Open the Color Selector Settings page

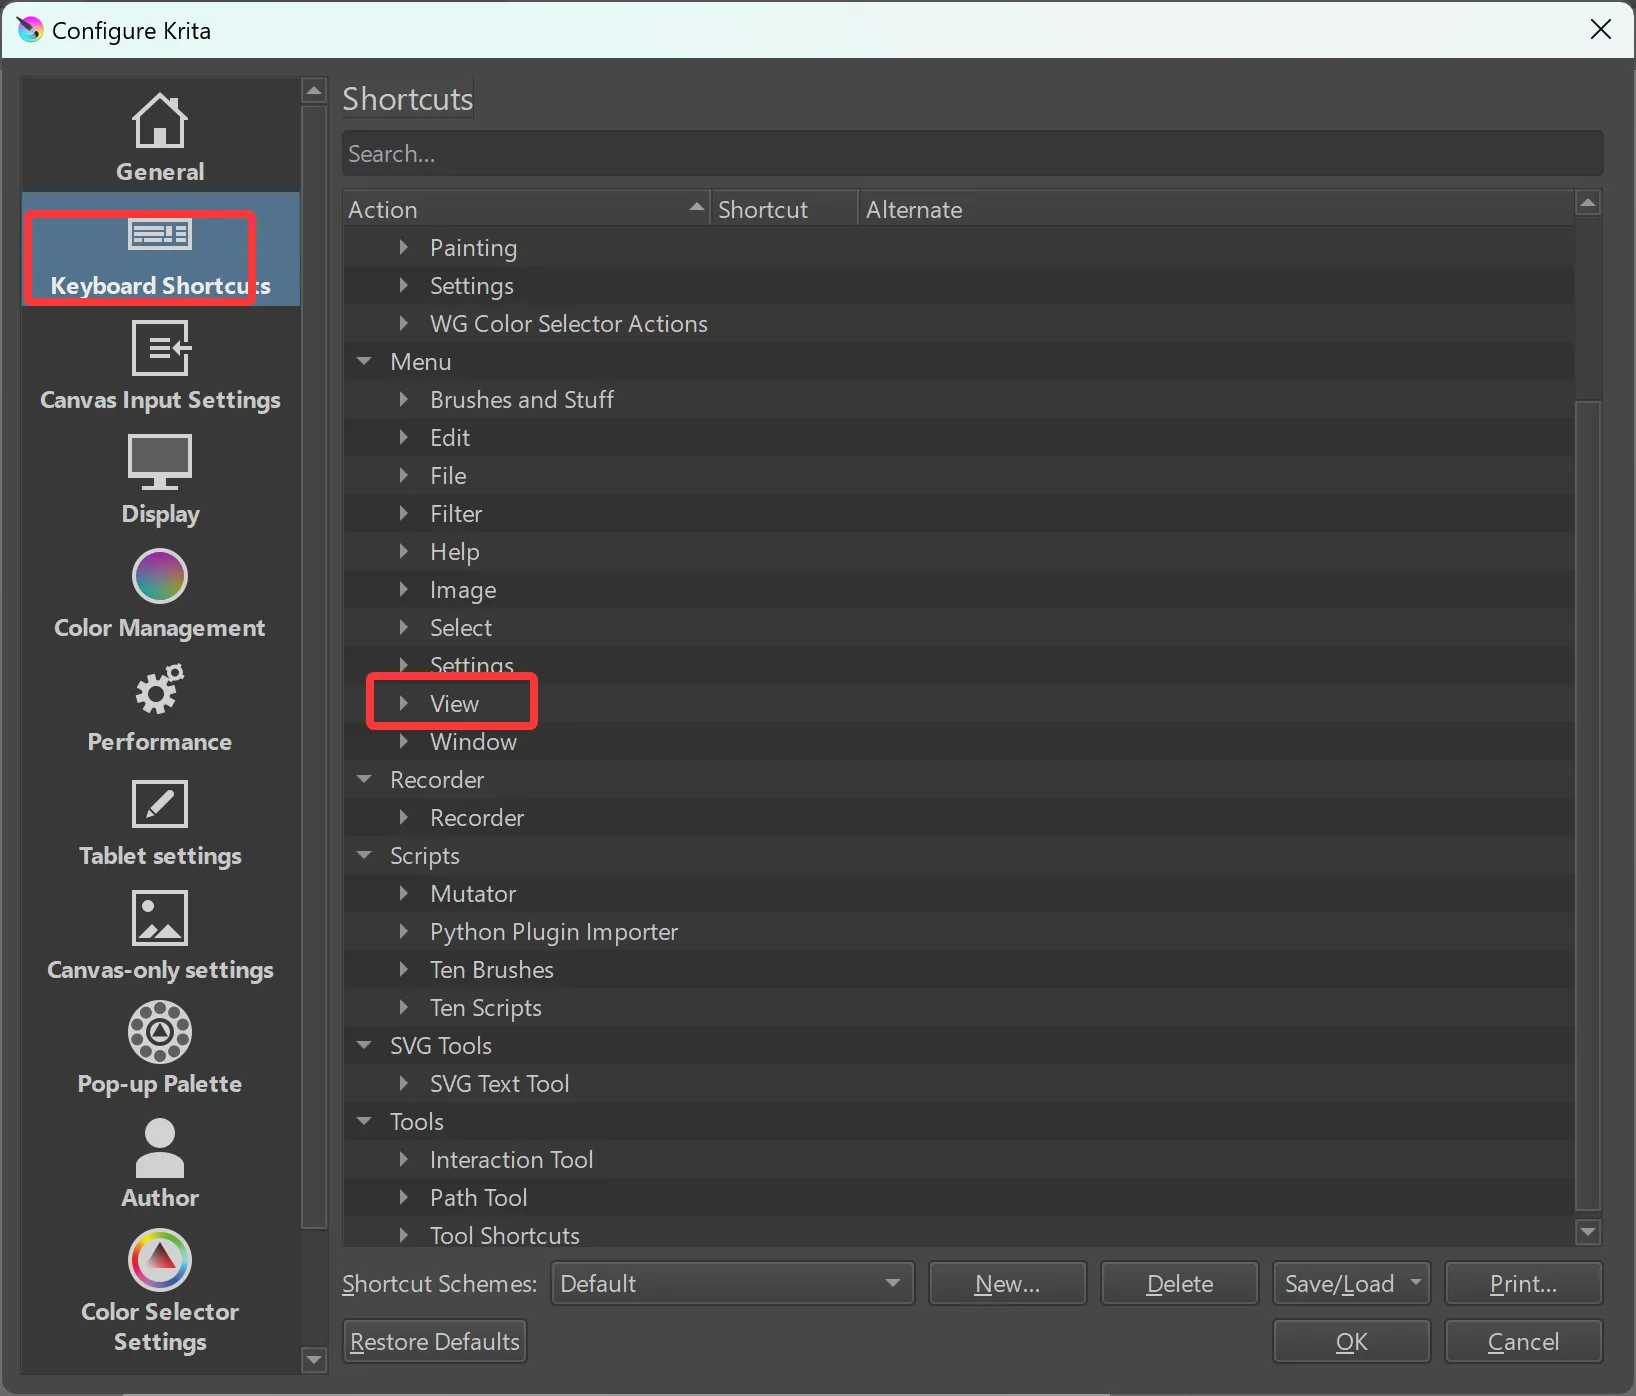tap(160, 1289)
